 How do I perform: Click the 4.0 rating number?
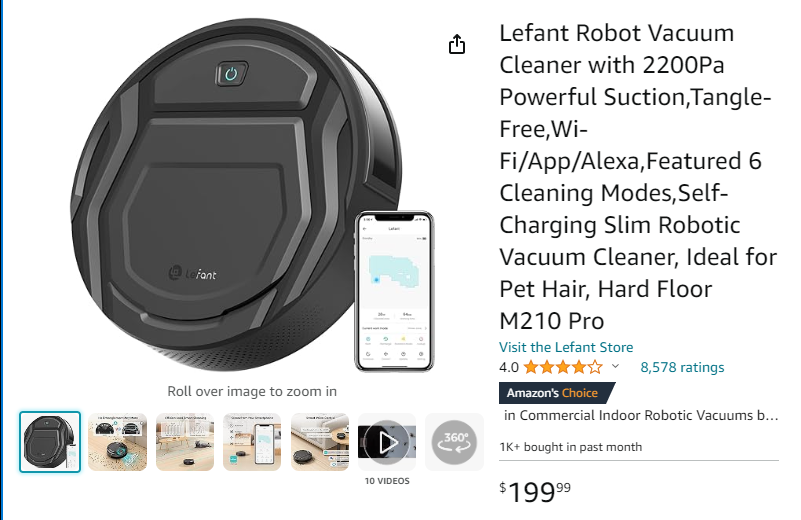(x=509, y=367)
